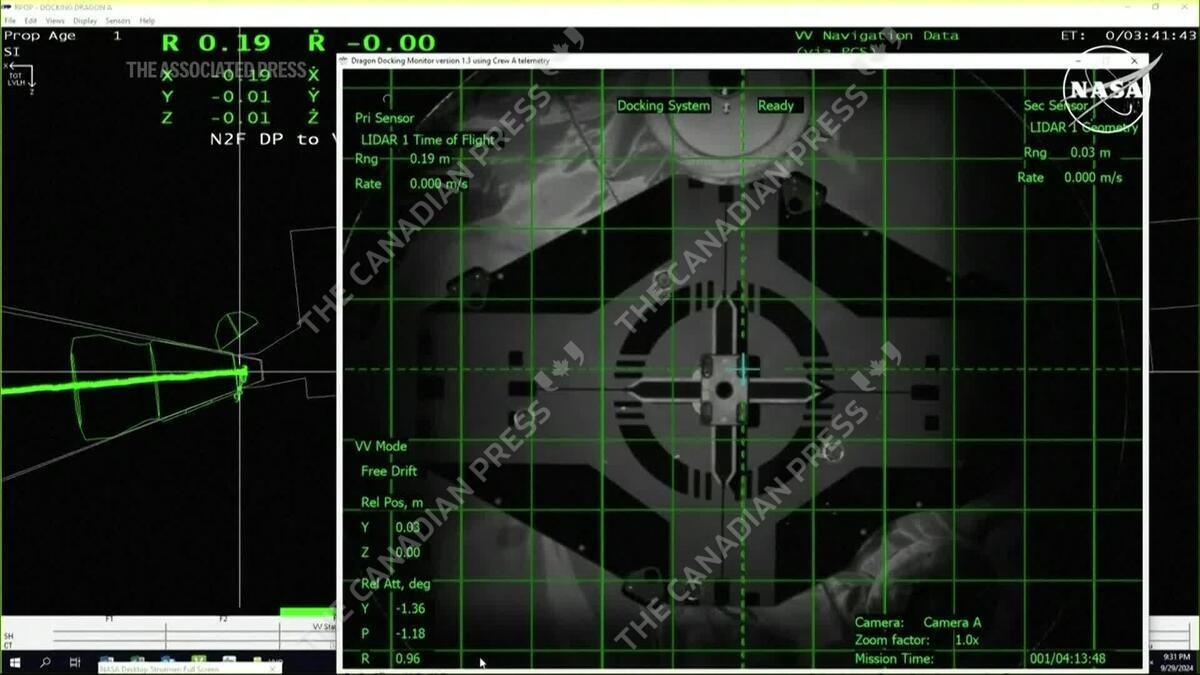Click relative attitude roll value 0.96
1200x675 pixels.
[x=408, y=658]
